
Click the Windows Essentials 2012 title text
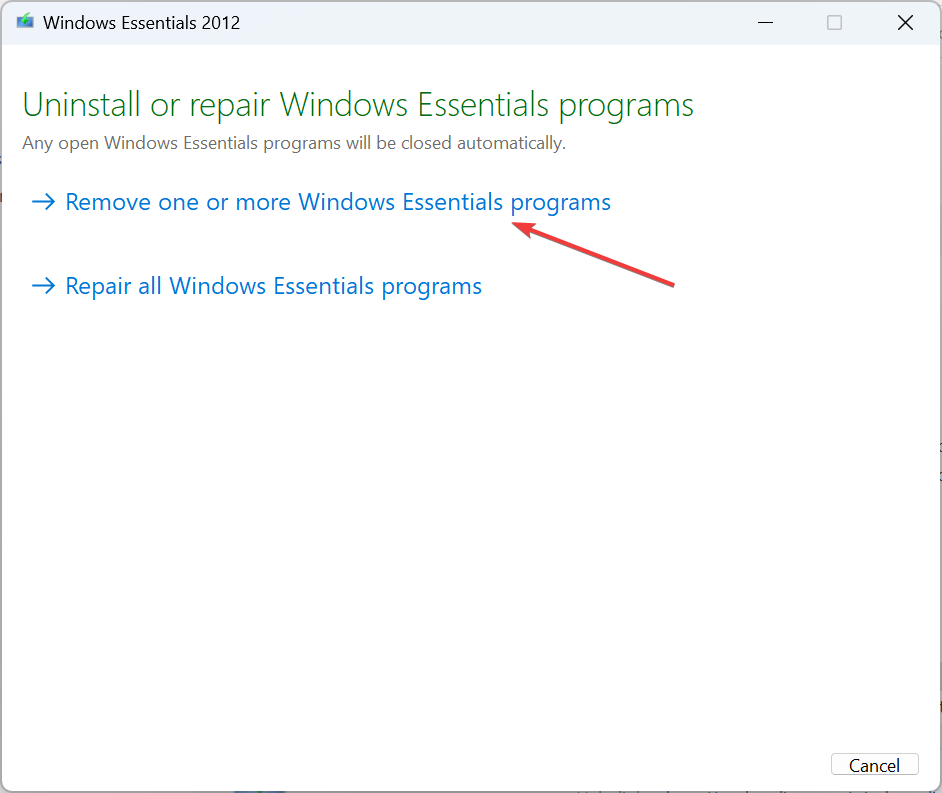tap(141, 23)
